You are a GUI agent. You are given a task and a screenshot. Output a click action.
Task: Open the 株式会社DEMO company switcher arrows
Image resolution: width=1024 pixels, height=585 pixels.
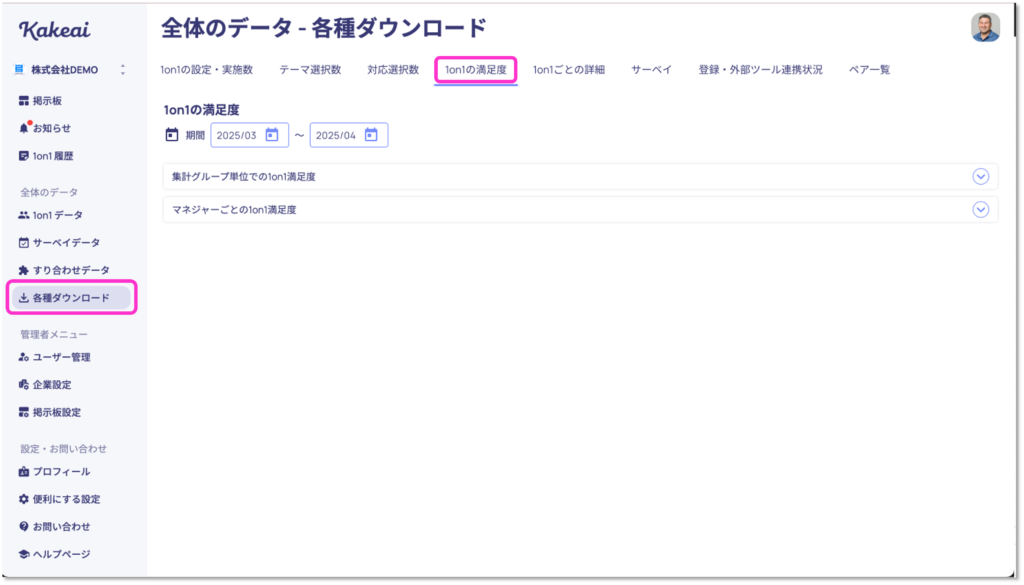pyautogui.click(x=123, y=70)
